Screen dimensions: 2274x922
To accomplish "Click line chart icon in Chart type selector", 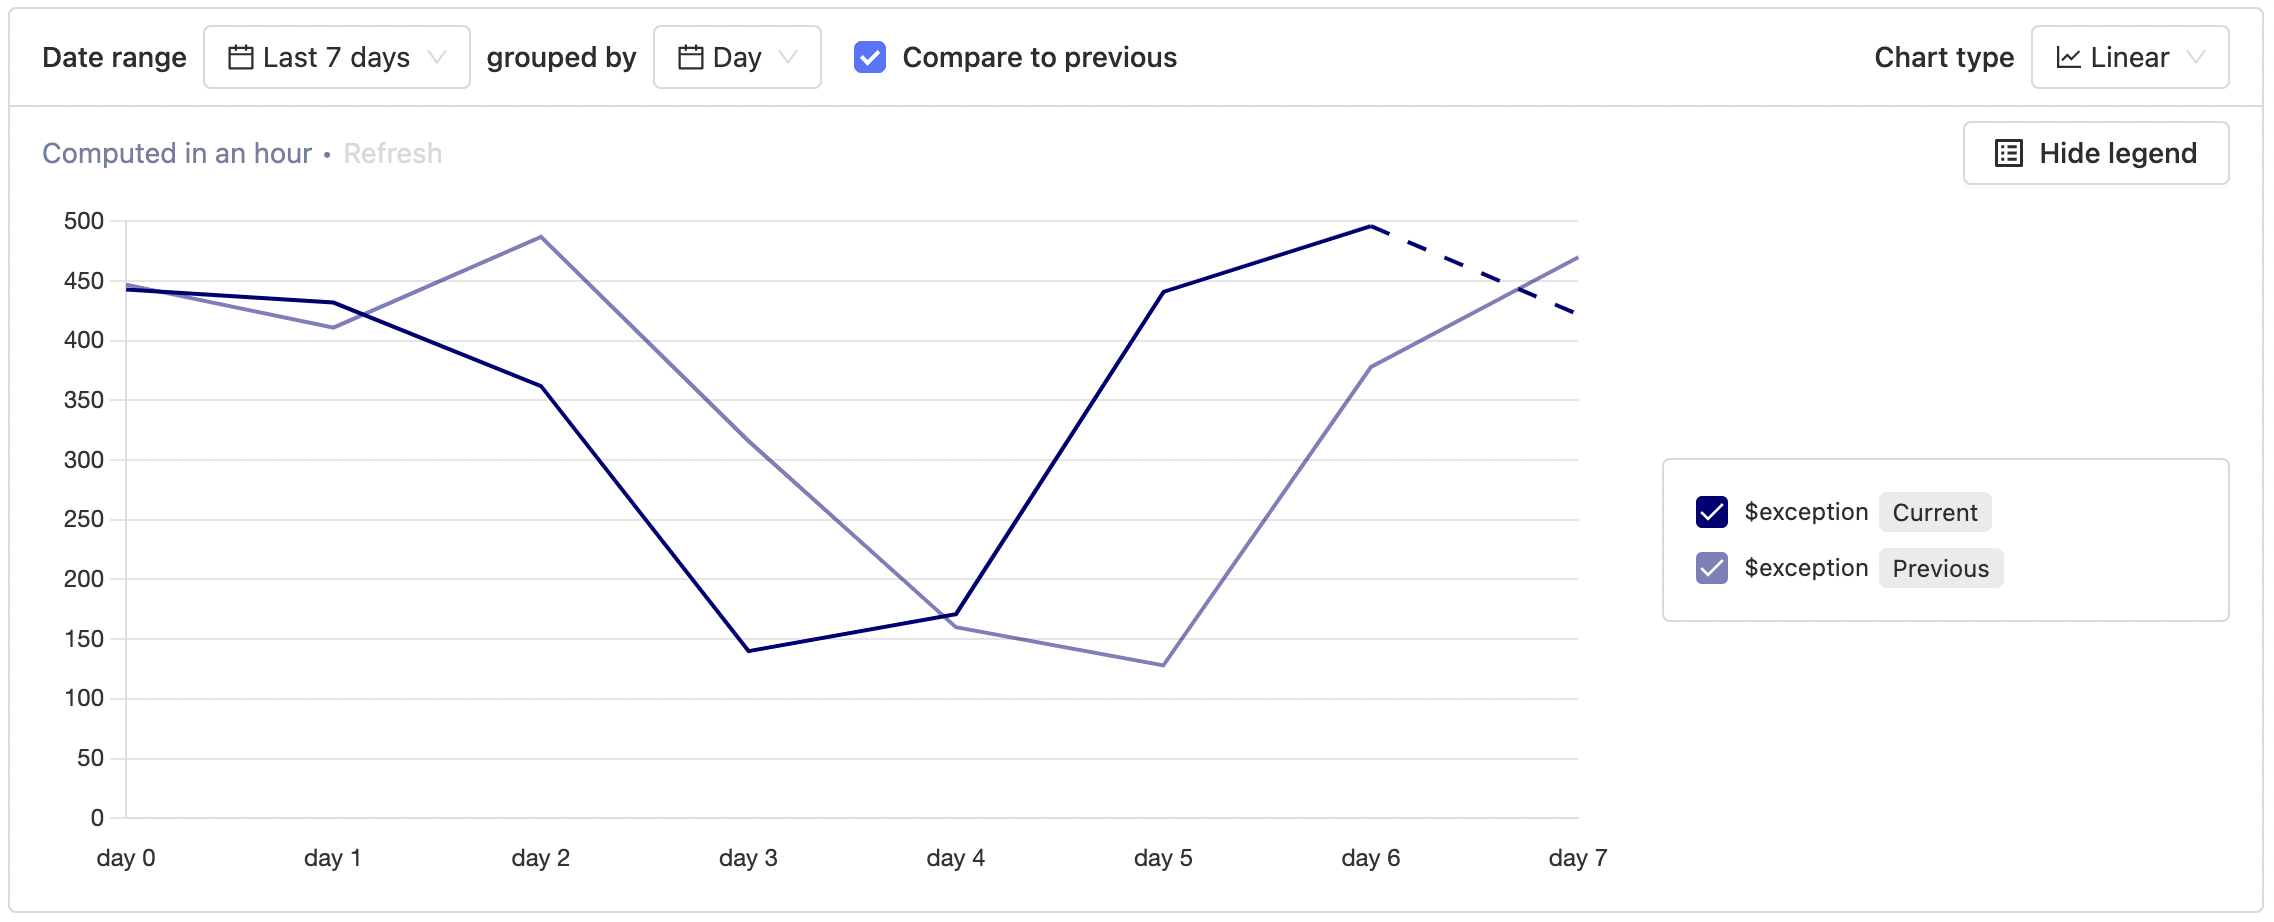I will (x=2068, y=57).
